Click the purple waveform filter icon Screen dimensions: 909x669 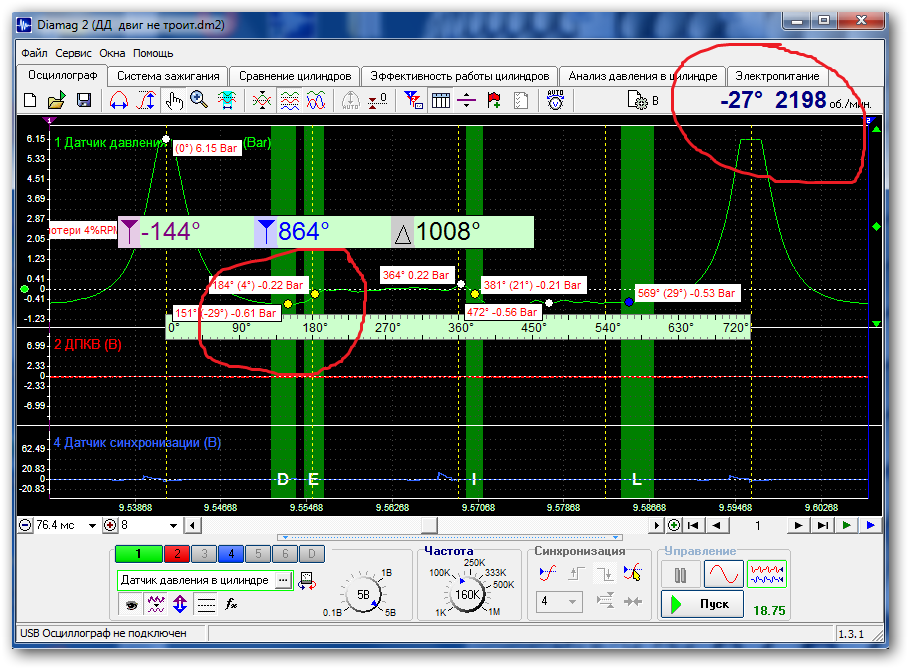point(156,605)
